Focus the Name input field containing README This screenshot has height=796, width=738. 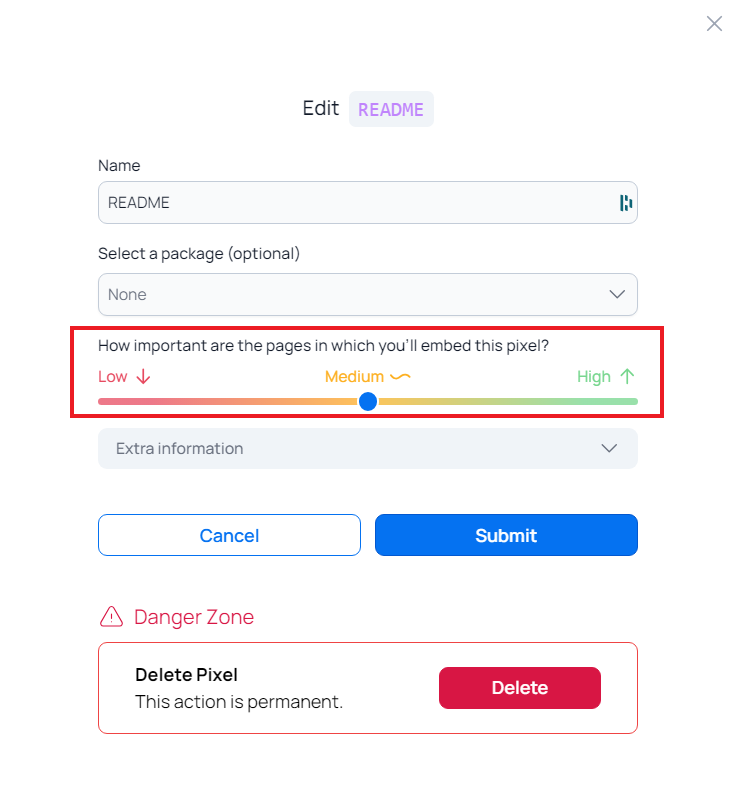tap(350, 203)
